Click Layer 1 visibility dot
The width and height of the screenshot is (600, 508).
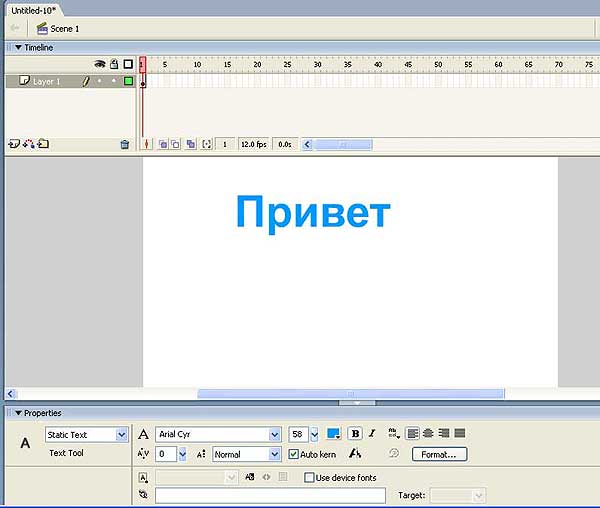pos(99,81)
